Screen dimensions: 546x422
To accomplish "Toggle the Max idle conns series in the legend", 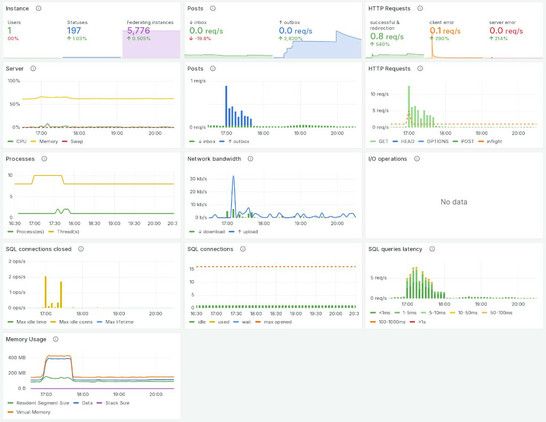I will point(76,322).
